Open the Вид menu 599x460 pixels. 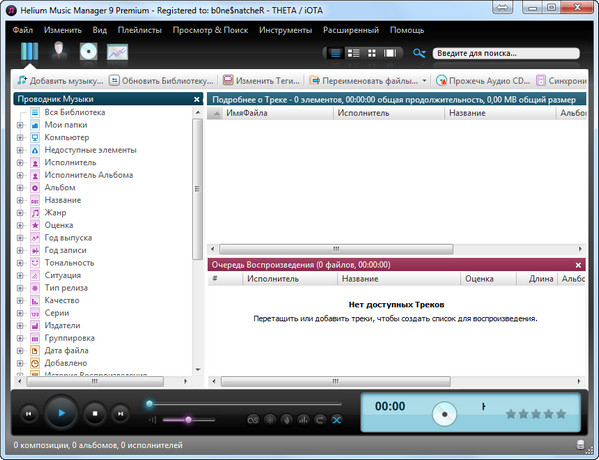99,30
